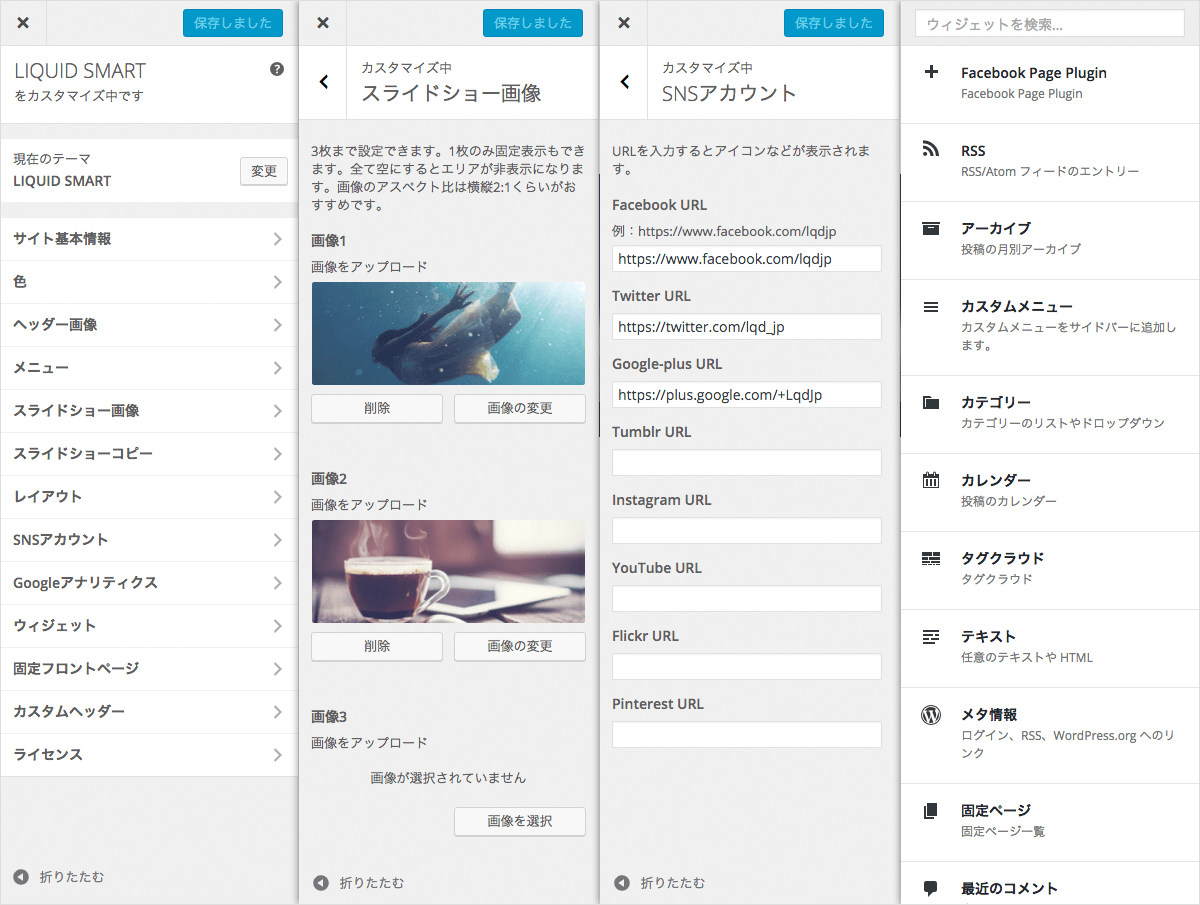Click the カスタムメニュー hamburger icon

click(931, 306)
